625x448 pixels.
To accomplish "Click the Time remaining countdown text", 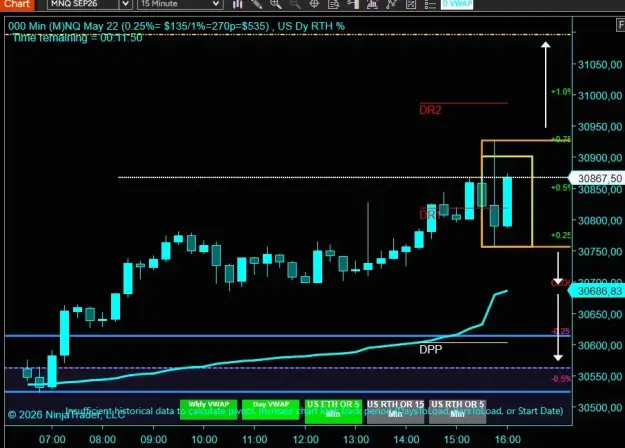I will 77,38.
